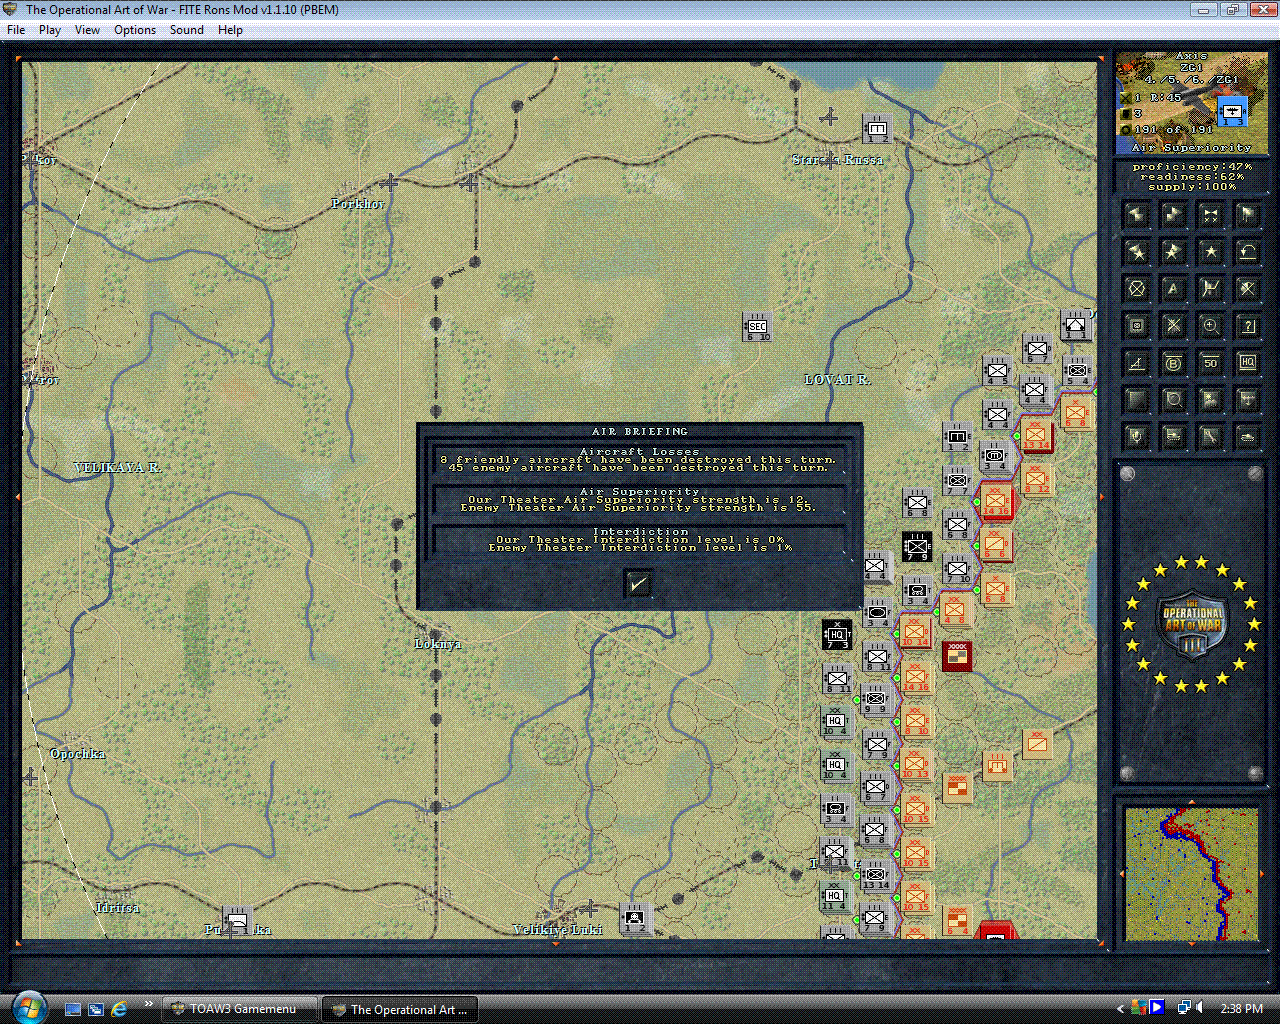Open the Help menu
The image size is (1280, 1024).
click(x=231, y=30)
